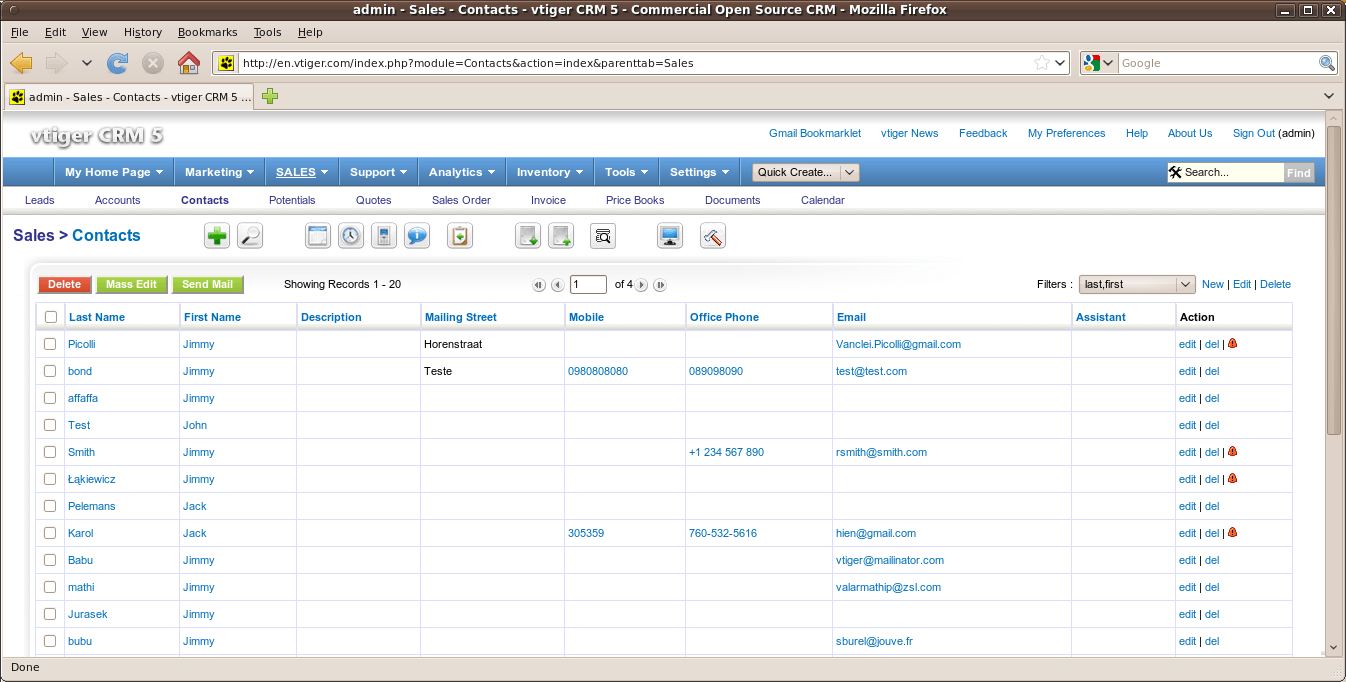Check the Picolli row checkbox
Screen dimensions: 1346x682
point(51,344)
